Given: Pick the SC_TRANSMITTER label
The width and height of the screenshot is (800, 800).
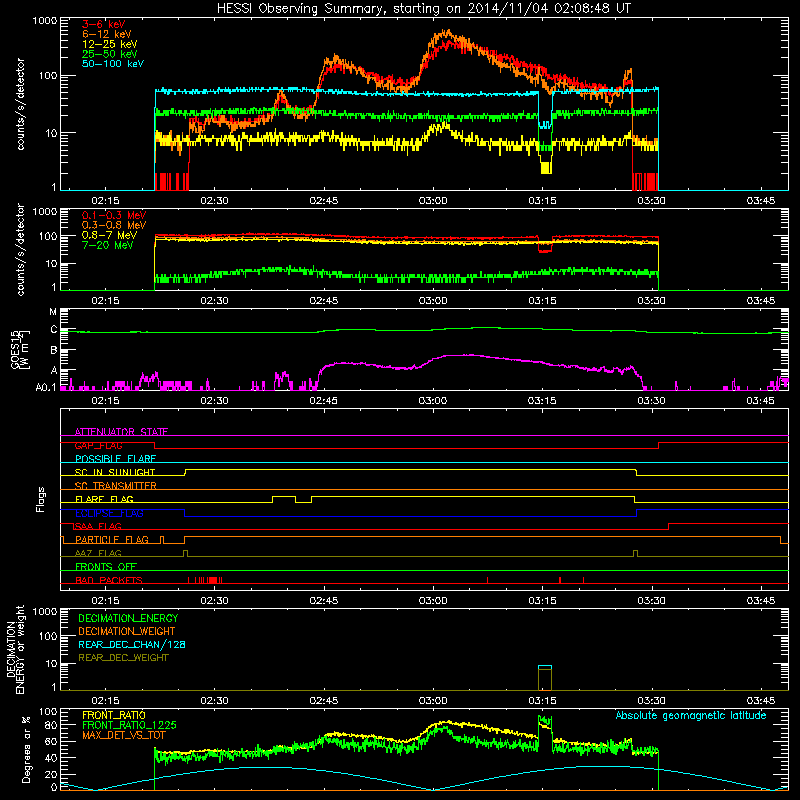Looking at the screenshot, I should coord(115,486).
